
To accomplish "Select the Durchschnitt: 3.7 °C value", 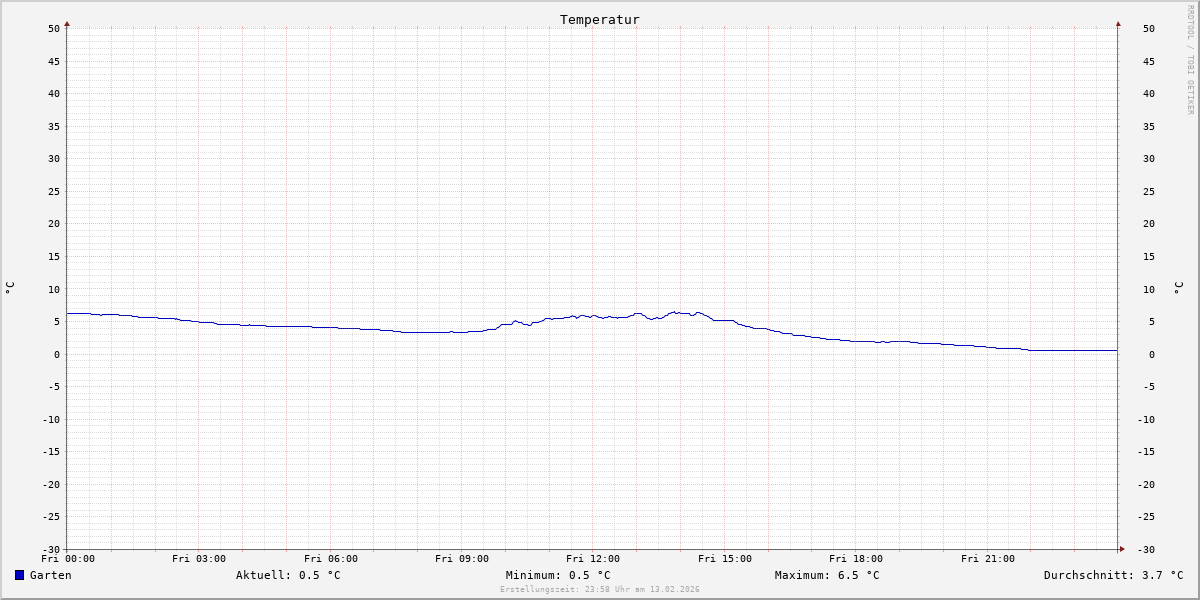I will (x=1113, y=575).
